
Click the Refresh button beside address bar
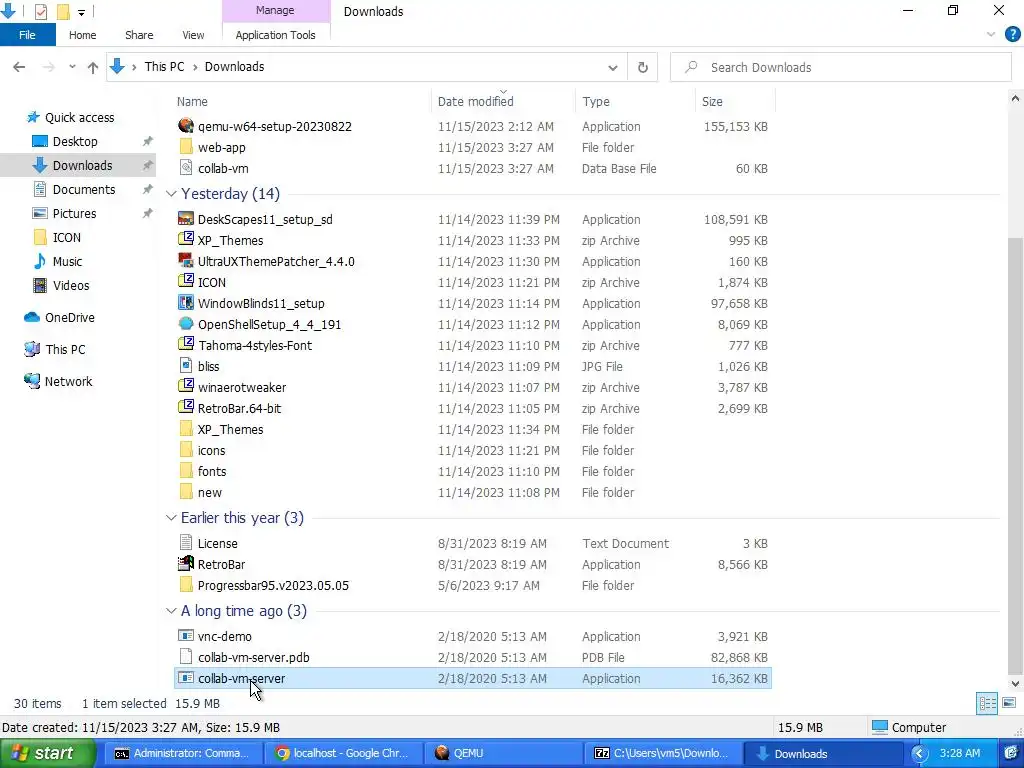pos(643,67)
